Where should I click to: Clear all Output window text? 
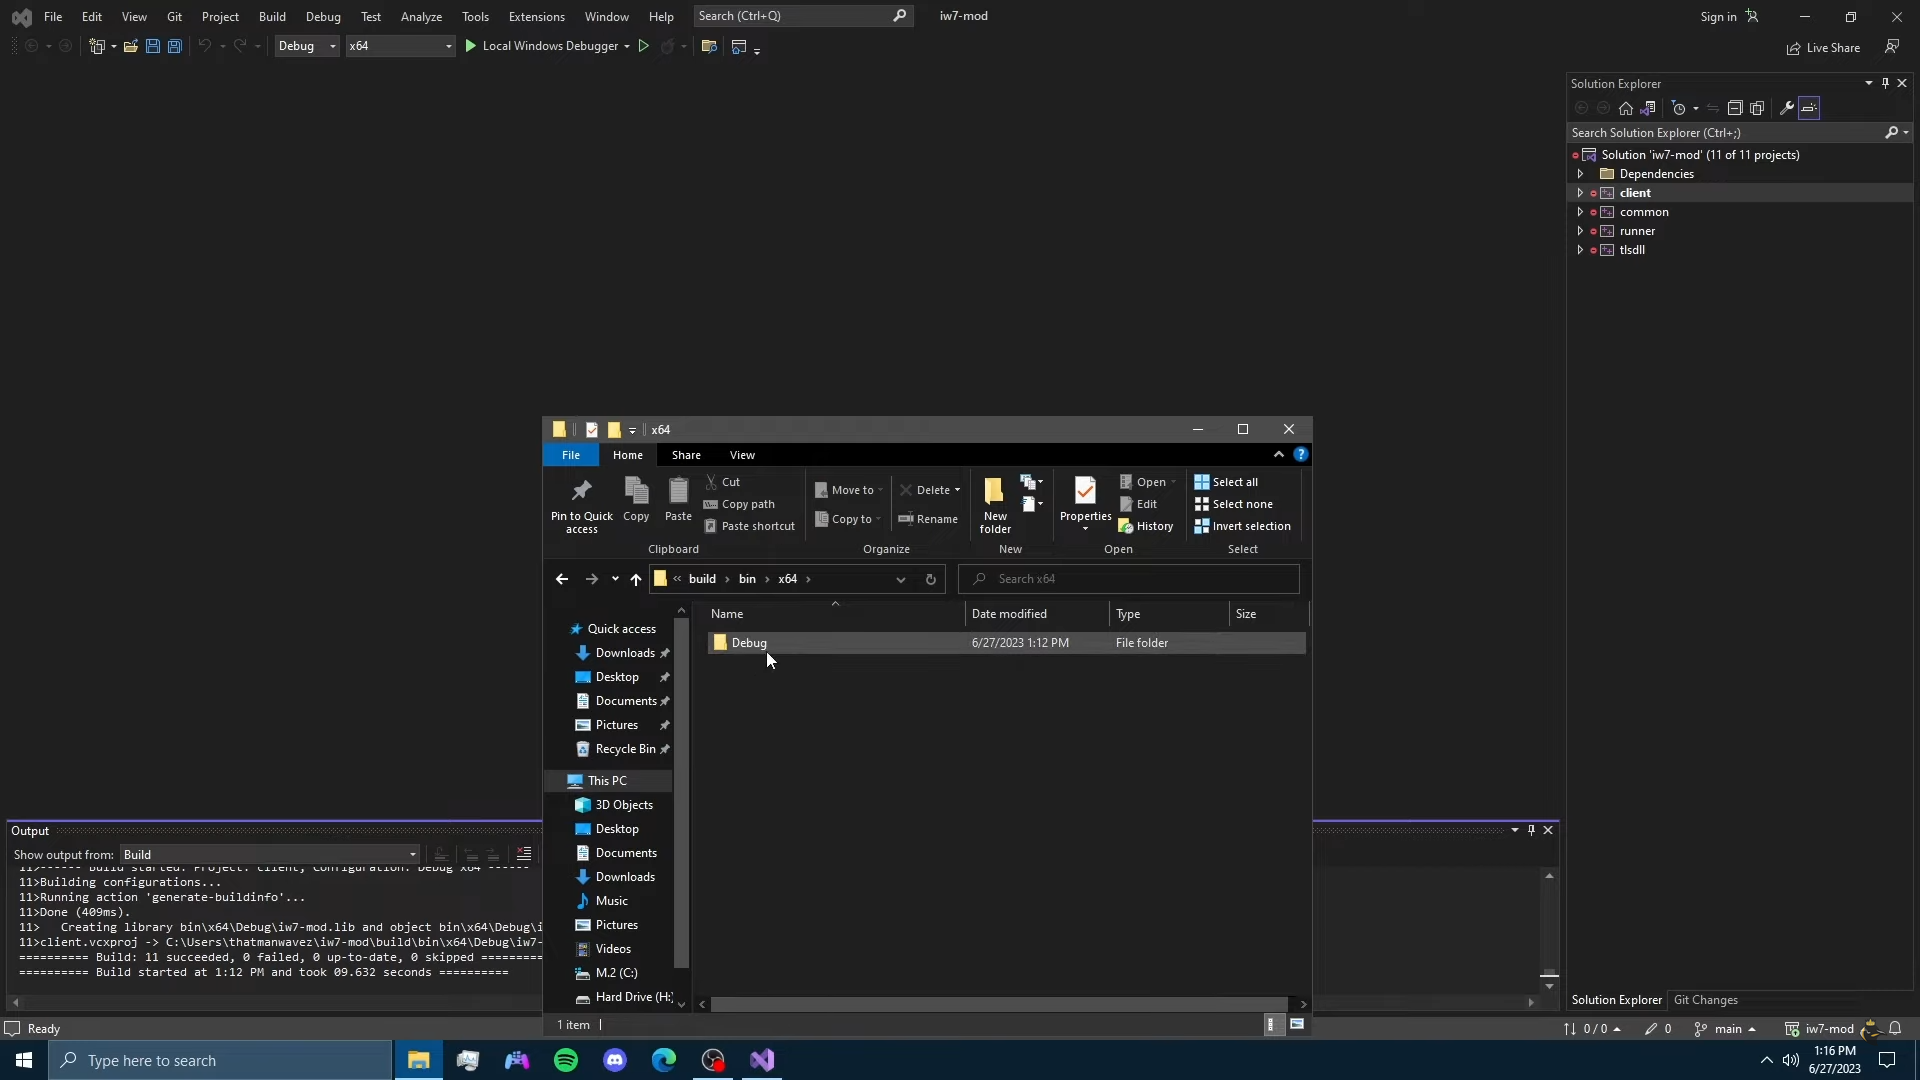(524, 854)
